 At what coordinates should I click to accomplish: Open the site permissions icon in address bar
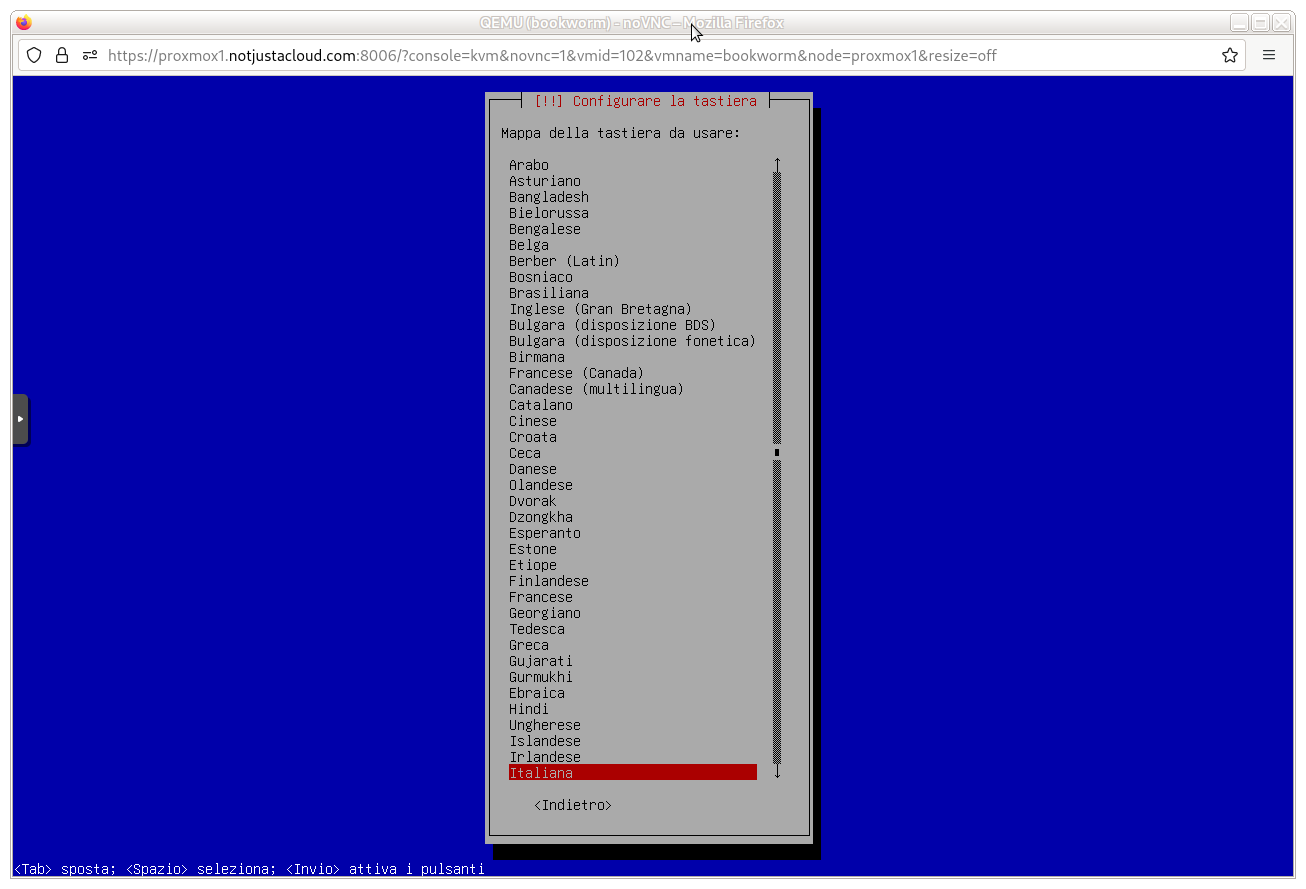90,56
